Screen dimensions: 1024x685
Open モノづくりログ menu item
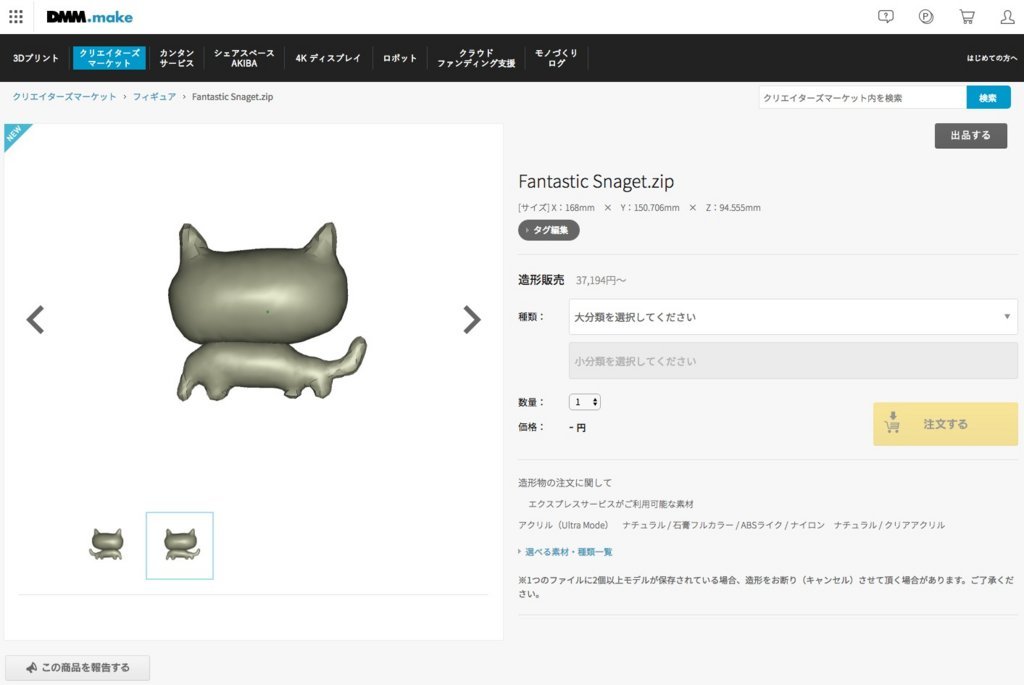click(556, 58)
